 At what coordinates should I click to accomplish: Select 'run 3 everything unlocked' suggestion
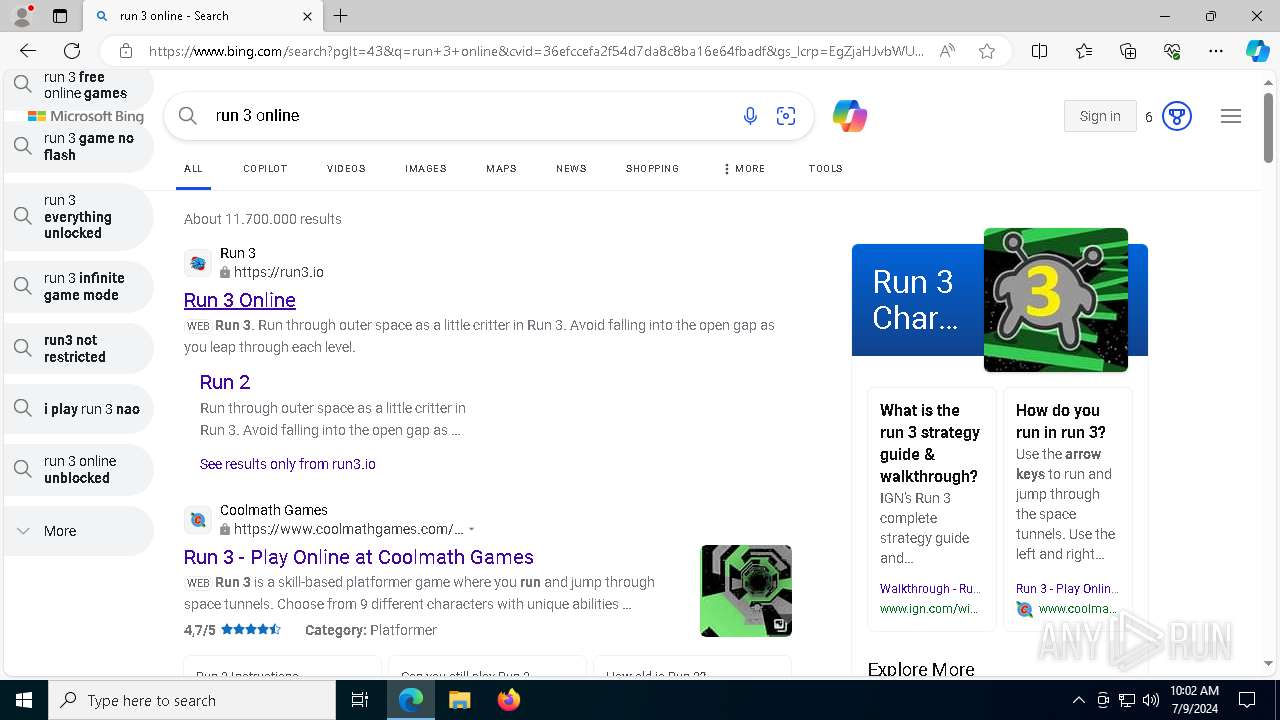coord(79,217)
